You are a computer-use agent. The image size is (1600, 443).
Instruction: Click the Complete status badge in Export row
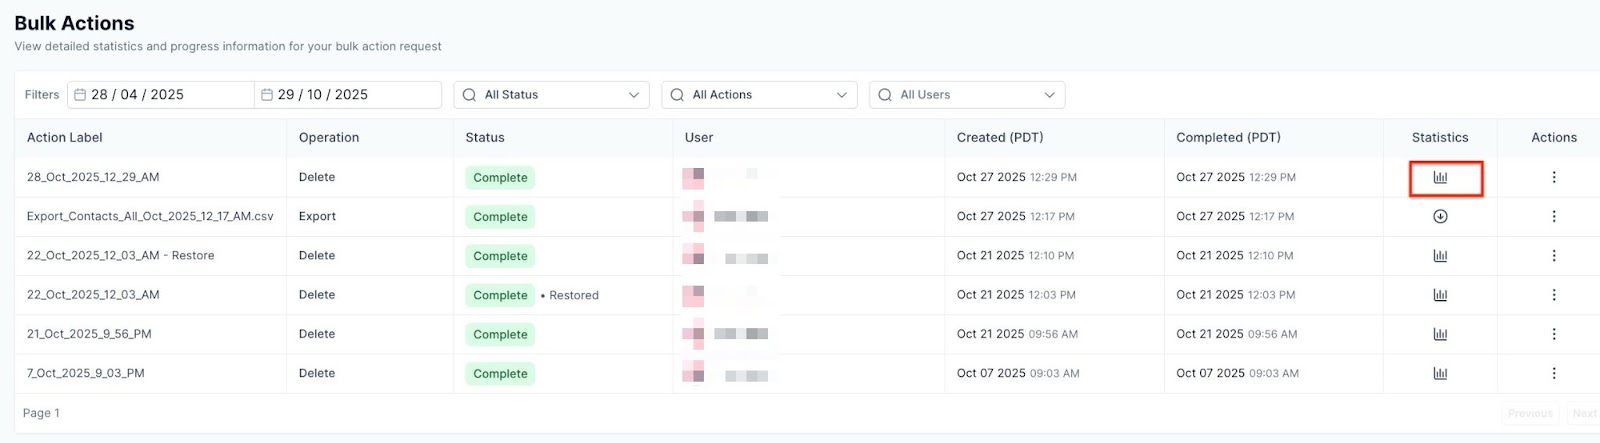coord(500,217)
